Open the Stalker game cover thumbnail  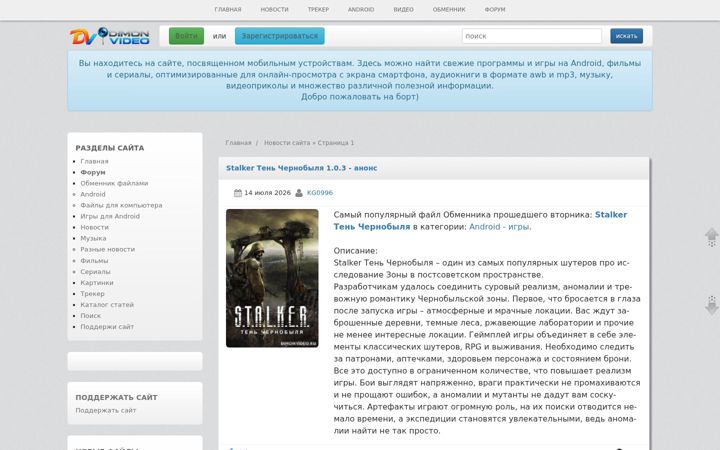pyautogui.click(x=272, y=278)
